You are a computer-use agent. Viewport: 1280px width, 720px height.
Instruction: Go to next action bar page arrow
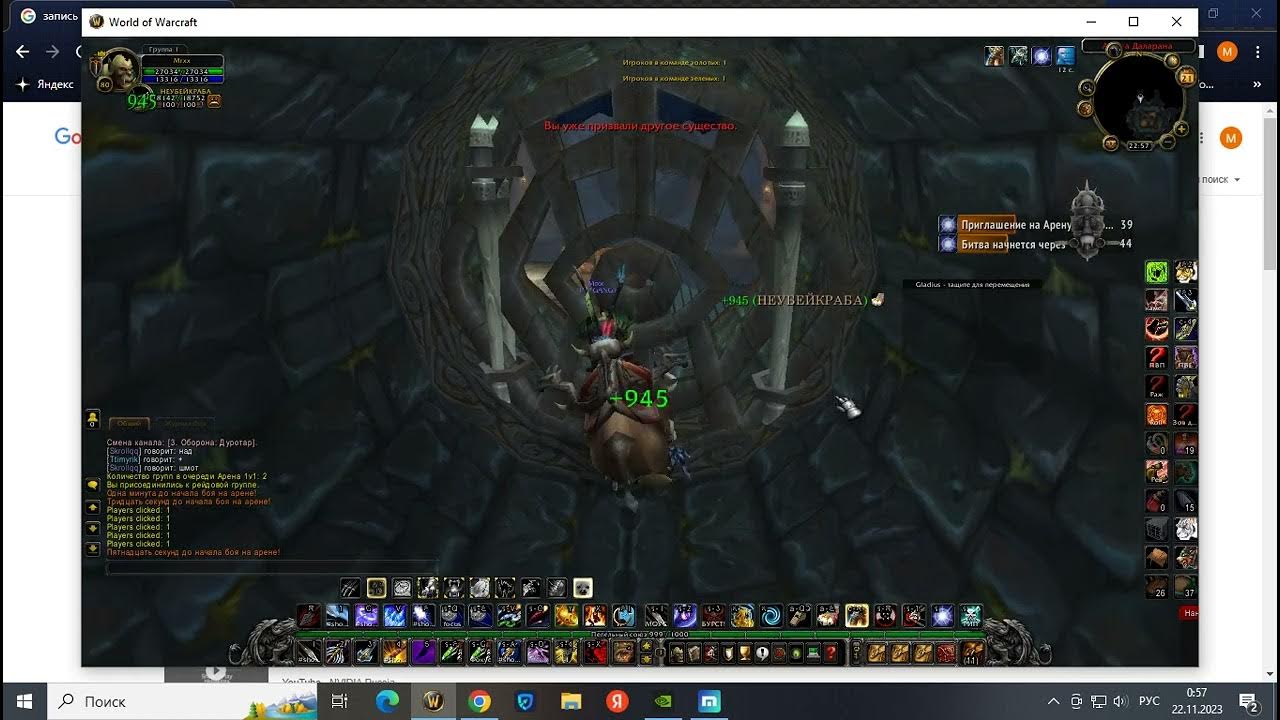click(646, 645)
